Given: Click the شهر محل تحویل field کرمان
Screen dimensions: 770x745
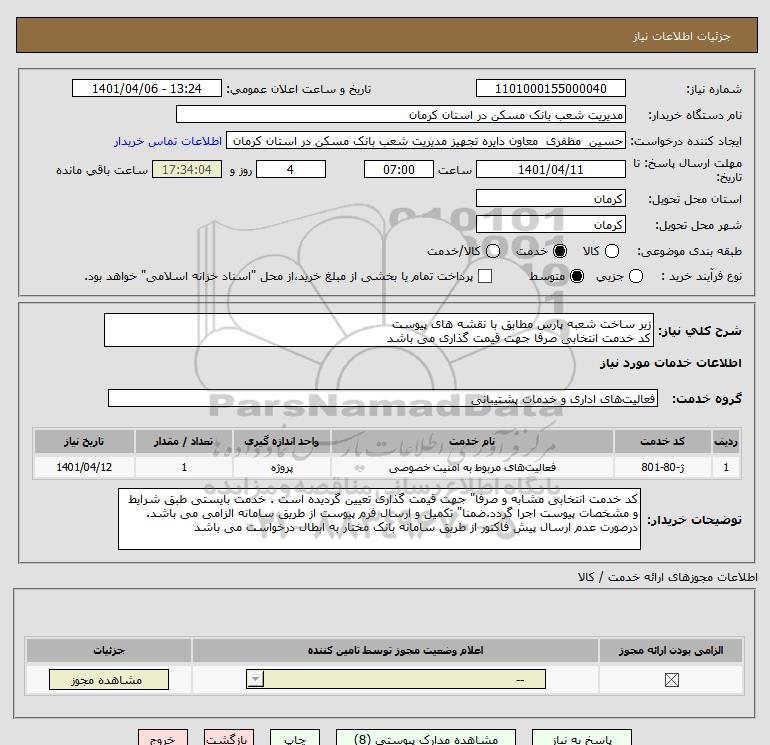Looking at the screenshot, I should coord(550,224).
